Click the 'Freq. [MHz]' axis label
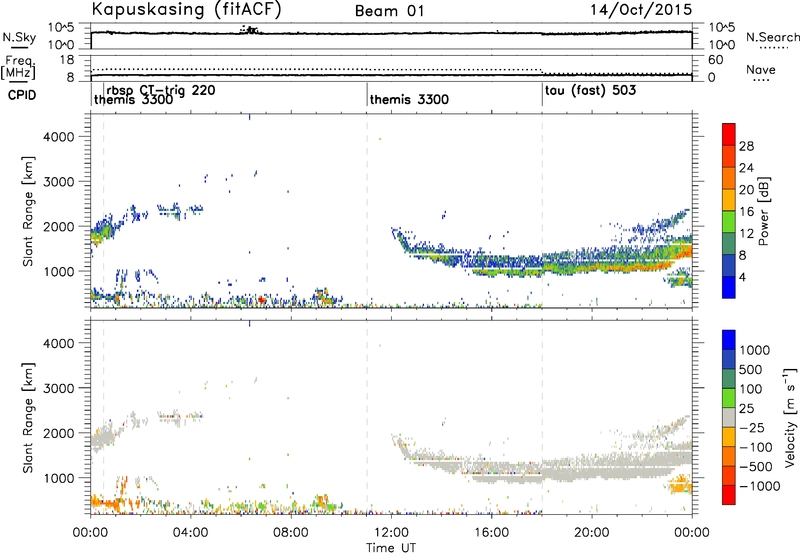Image resolution: width=800 pixels, height=554 pixels. pyautogui.click(x=18, y=67)
